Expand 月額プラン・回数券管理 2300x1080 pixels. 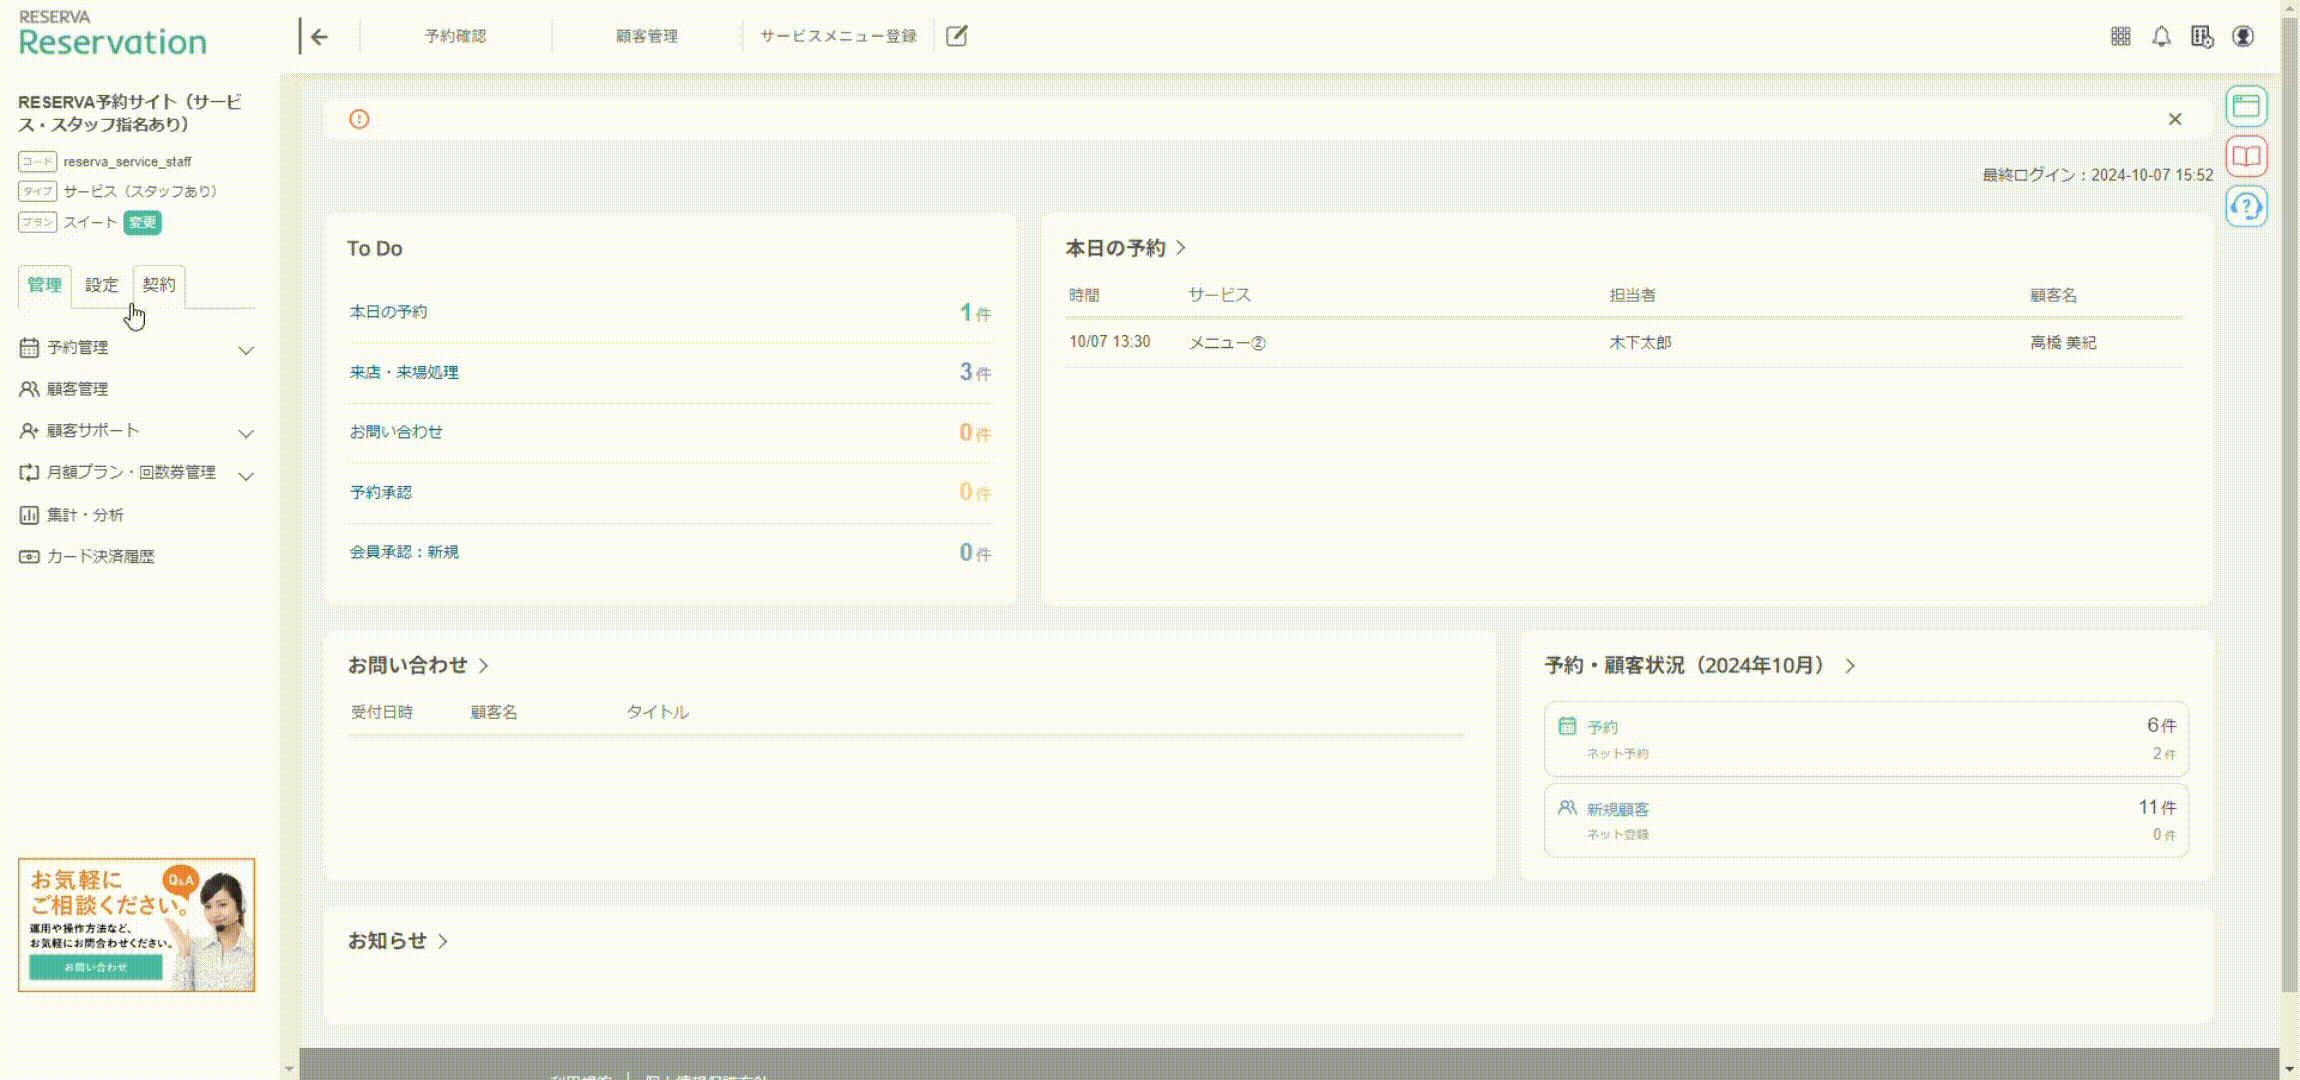(x=247, y=475)
